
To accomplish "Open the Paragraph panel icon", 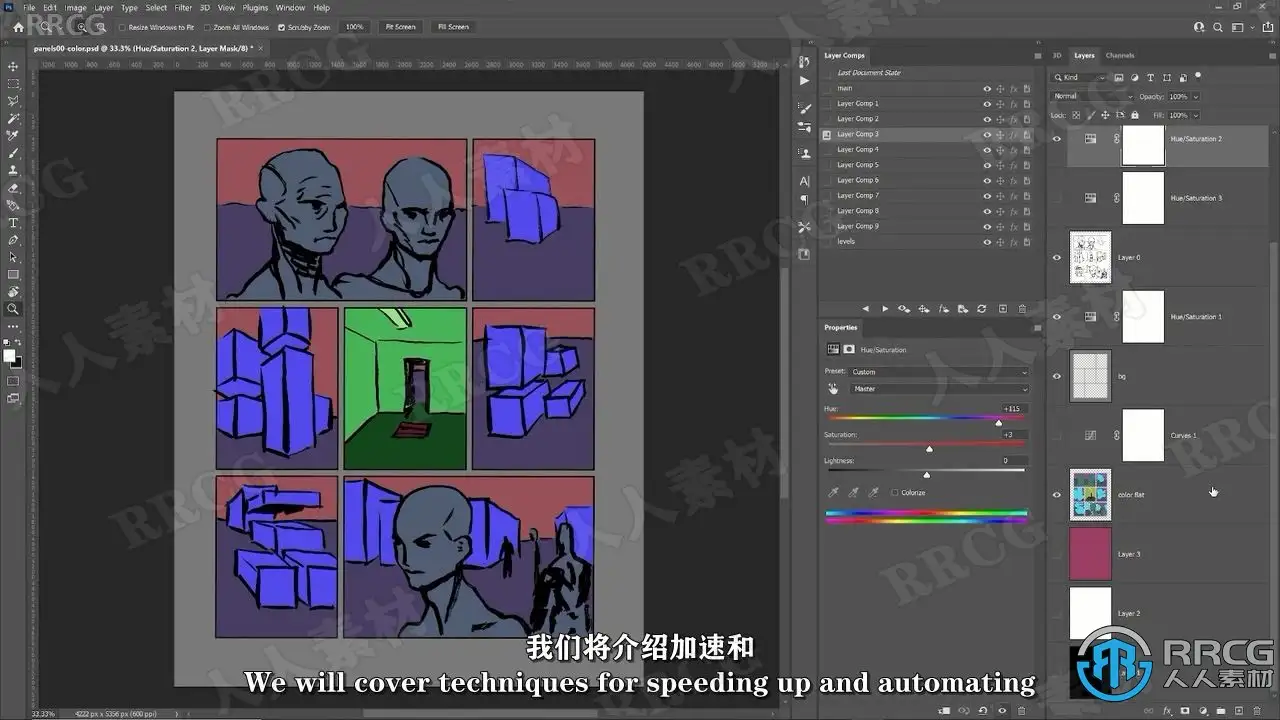I will click(x=805, y=200).
